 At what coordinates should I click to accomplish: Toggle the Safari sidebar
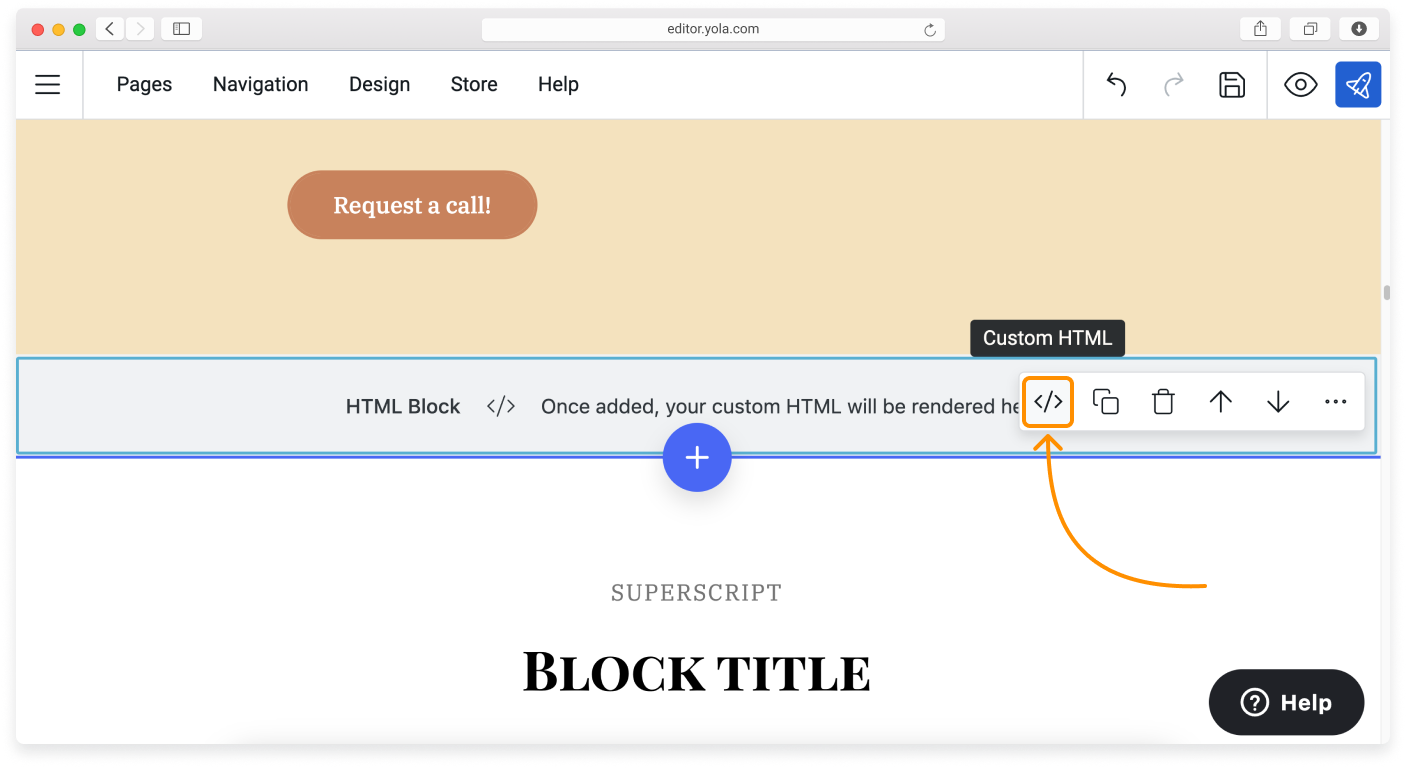point(181,29)
